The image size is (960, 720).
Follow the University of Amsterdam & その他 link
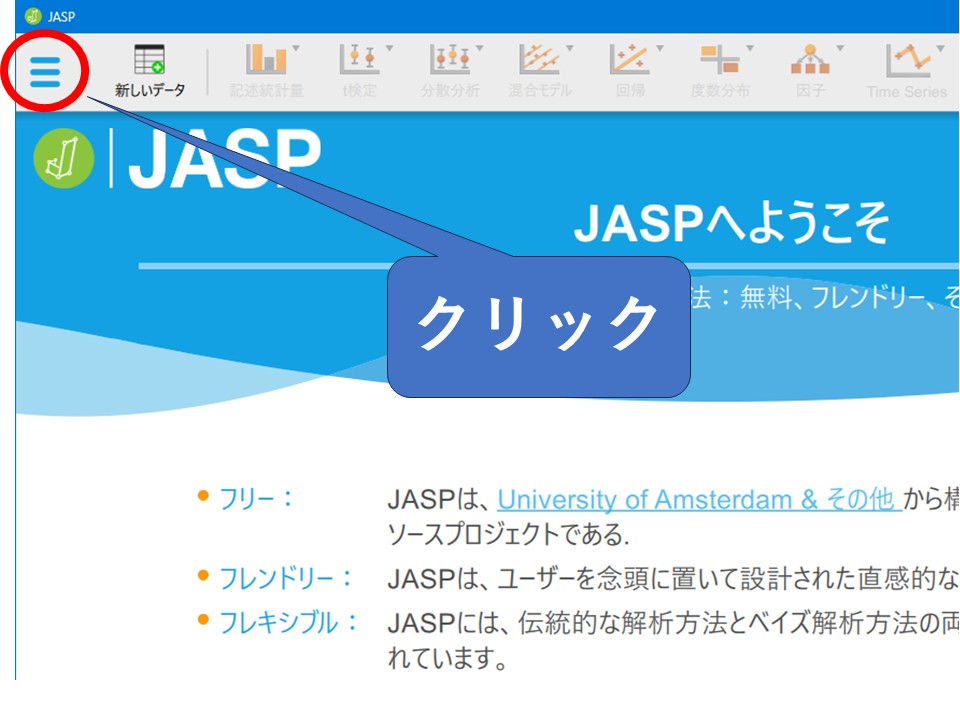click(x=699, y=500)
